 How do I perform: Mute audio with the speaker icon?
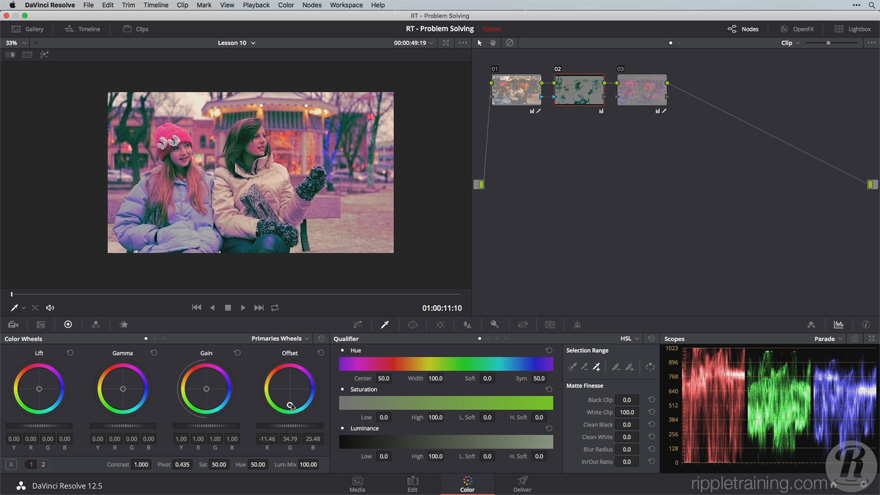50,308
